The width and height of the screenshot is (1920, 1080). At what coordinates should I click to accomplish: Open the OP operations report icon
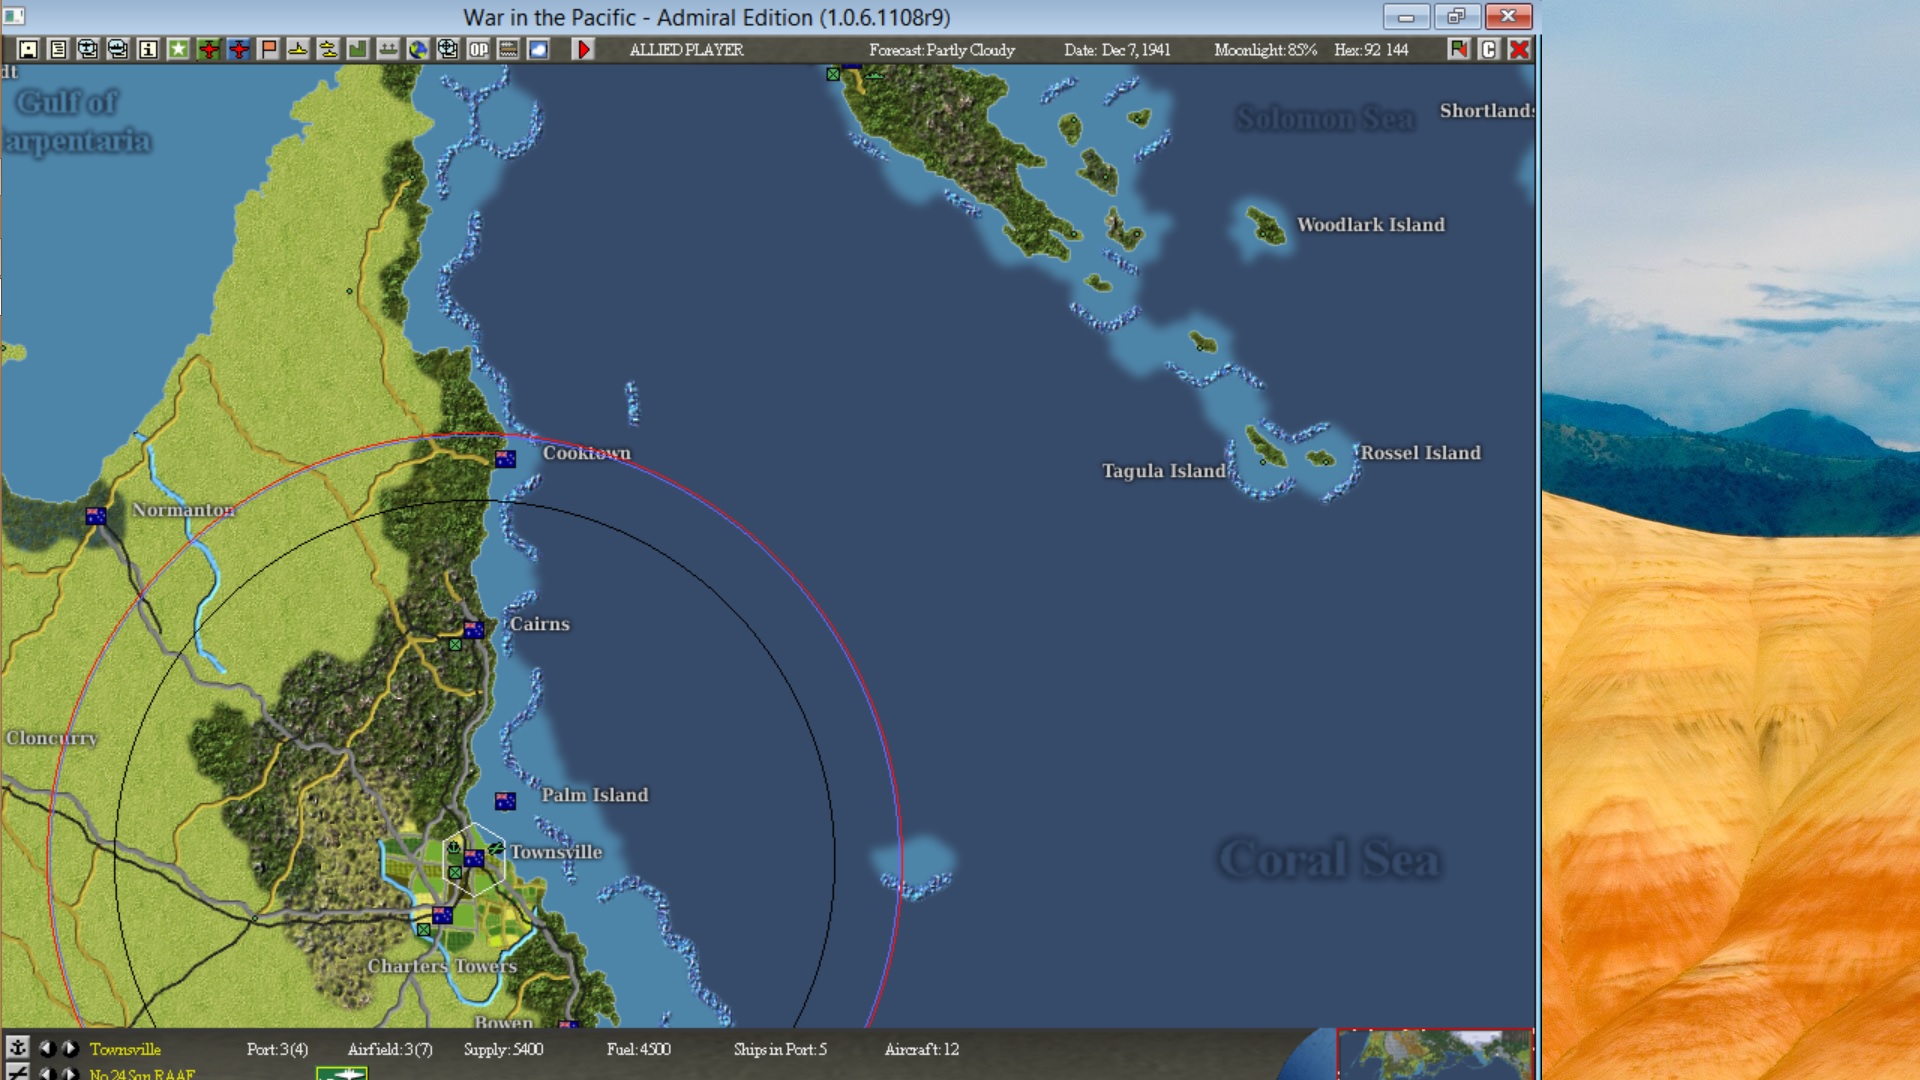(x=478, y=49)
